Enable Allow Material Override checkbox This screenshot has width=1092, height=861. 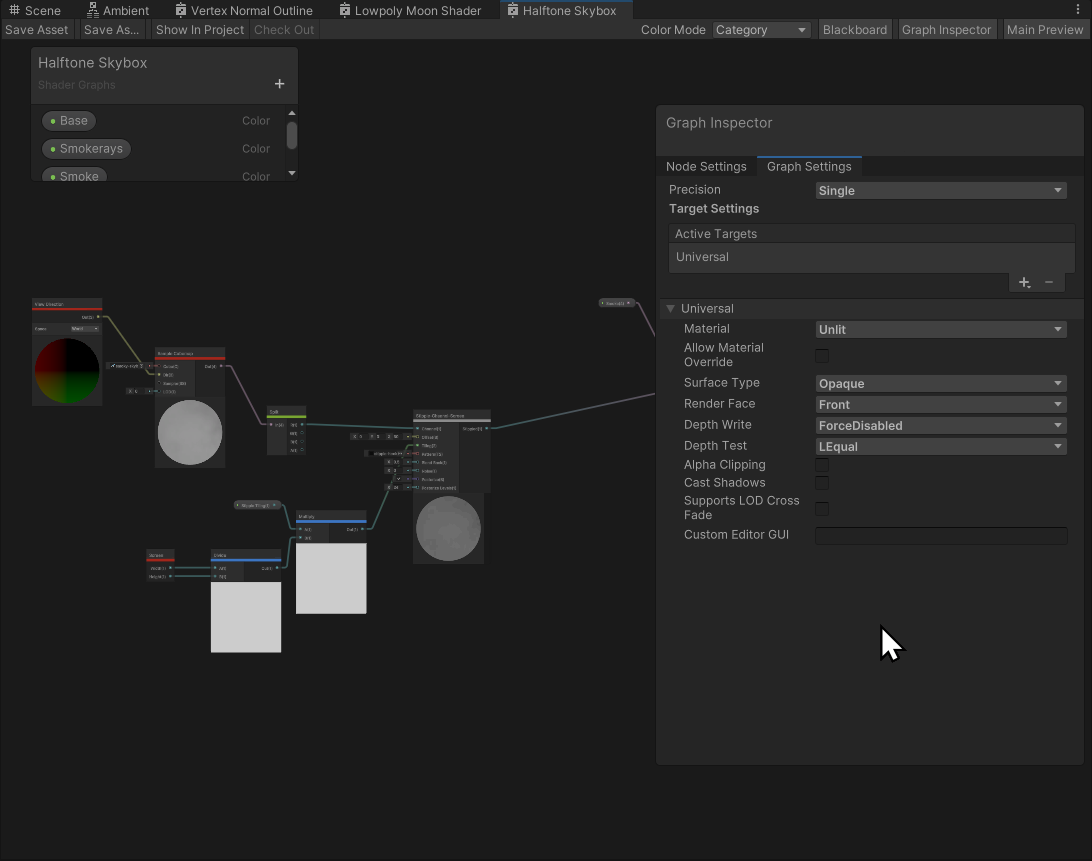click(822, 356)
